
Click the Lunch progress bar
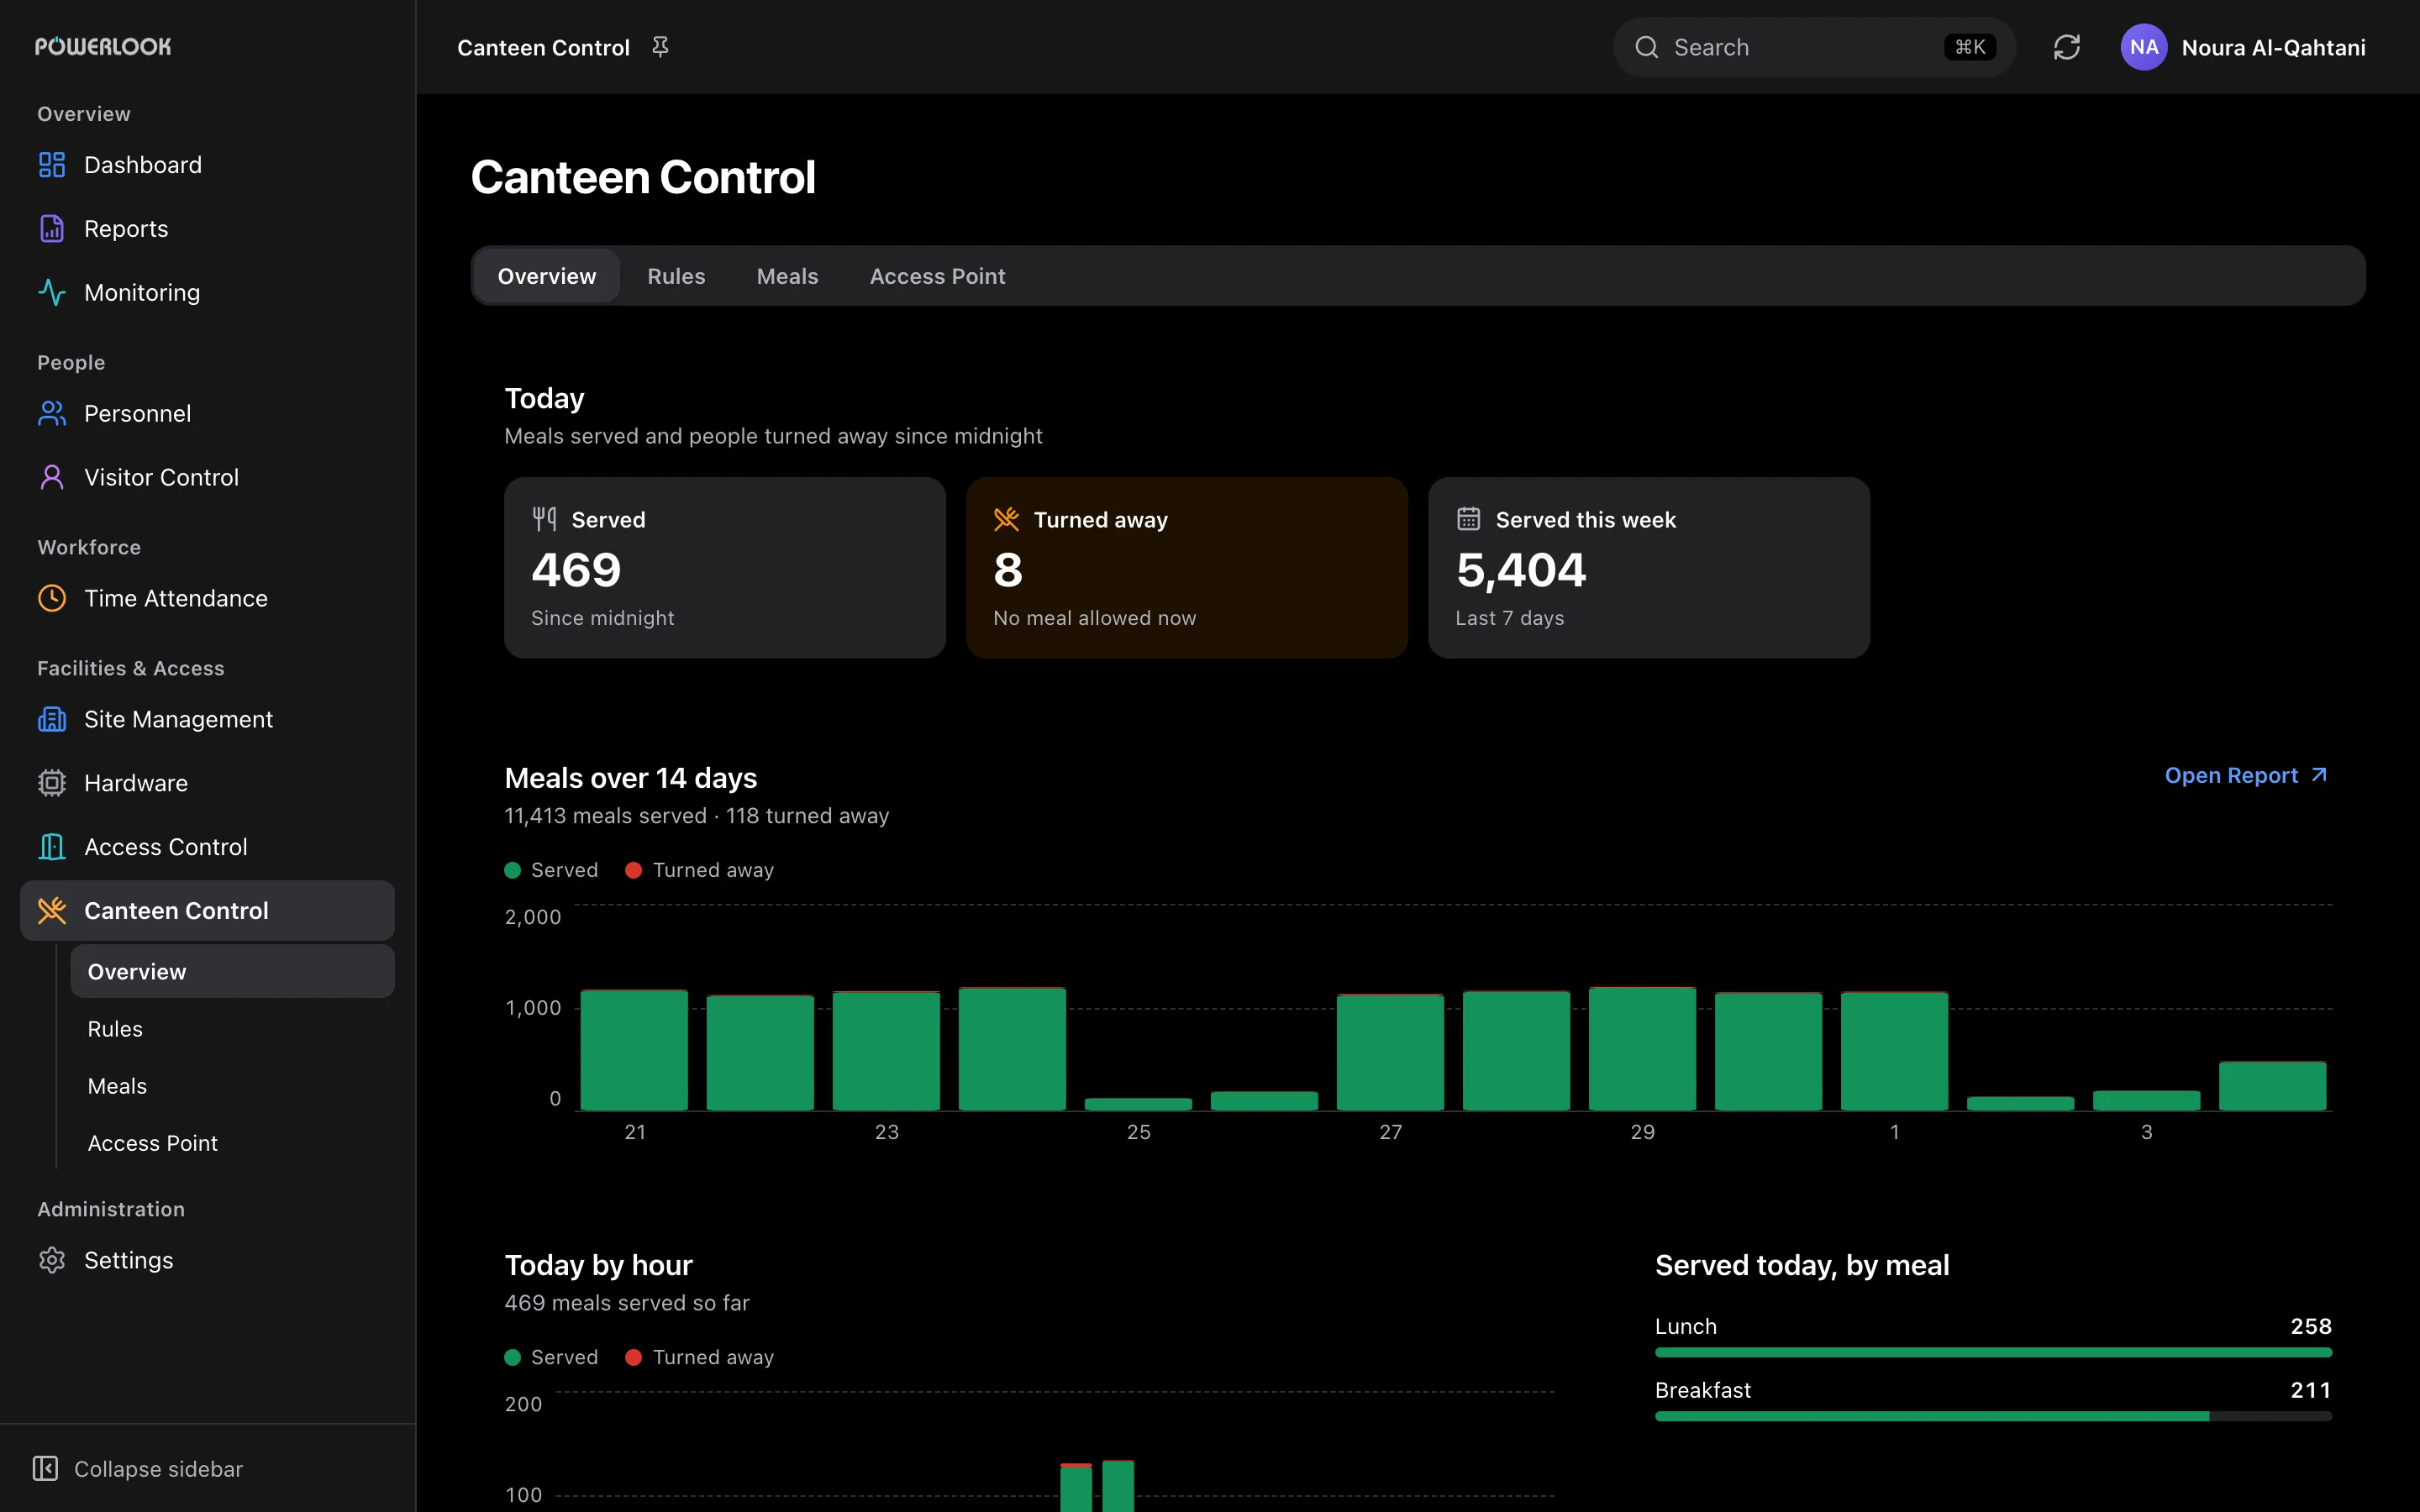click(1993, 1353)
